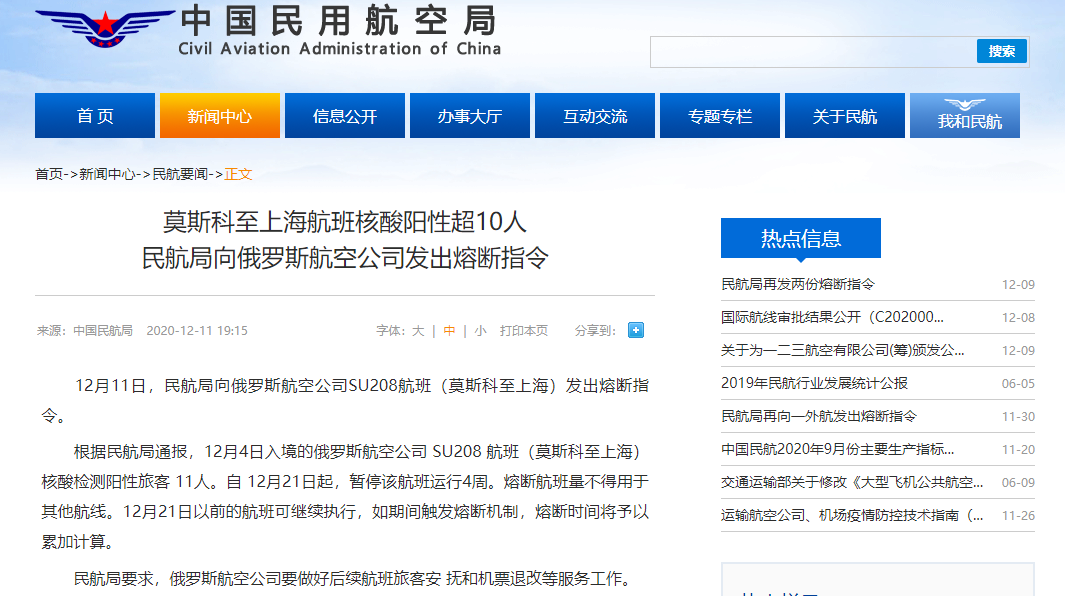This screenshot has width=1065, height=596.
Task: Click 打印本页 to print the article
Action: (x=525, y=330)
